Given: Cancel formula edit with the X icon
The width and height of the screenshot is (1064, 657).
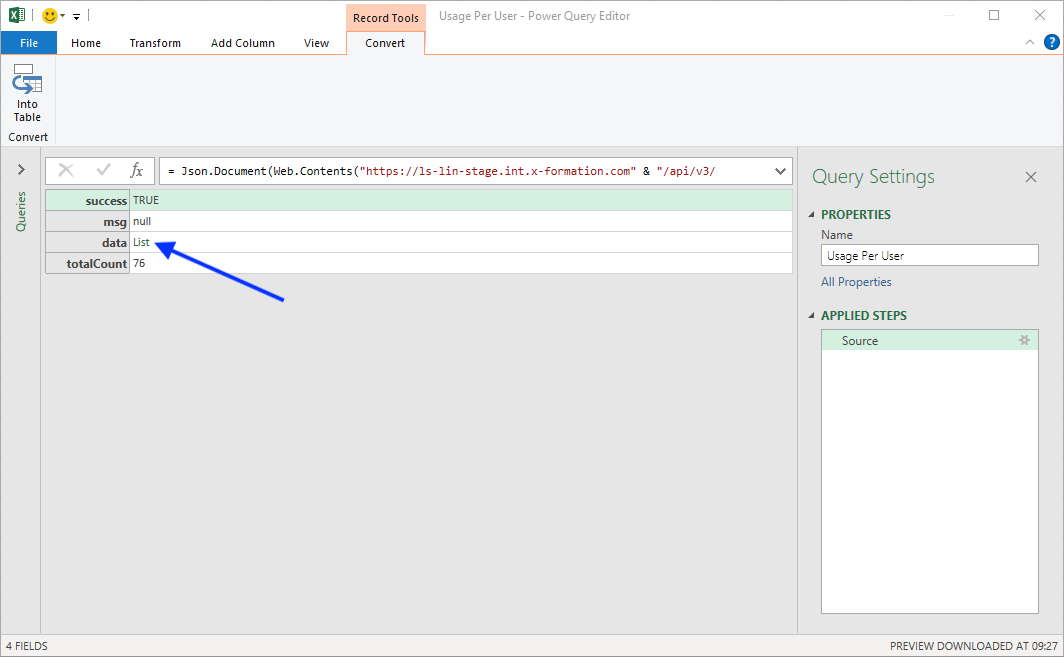Looking at the screenshot, I should 66,170.
